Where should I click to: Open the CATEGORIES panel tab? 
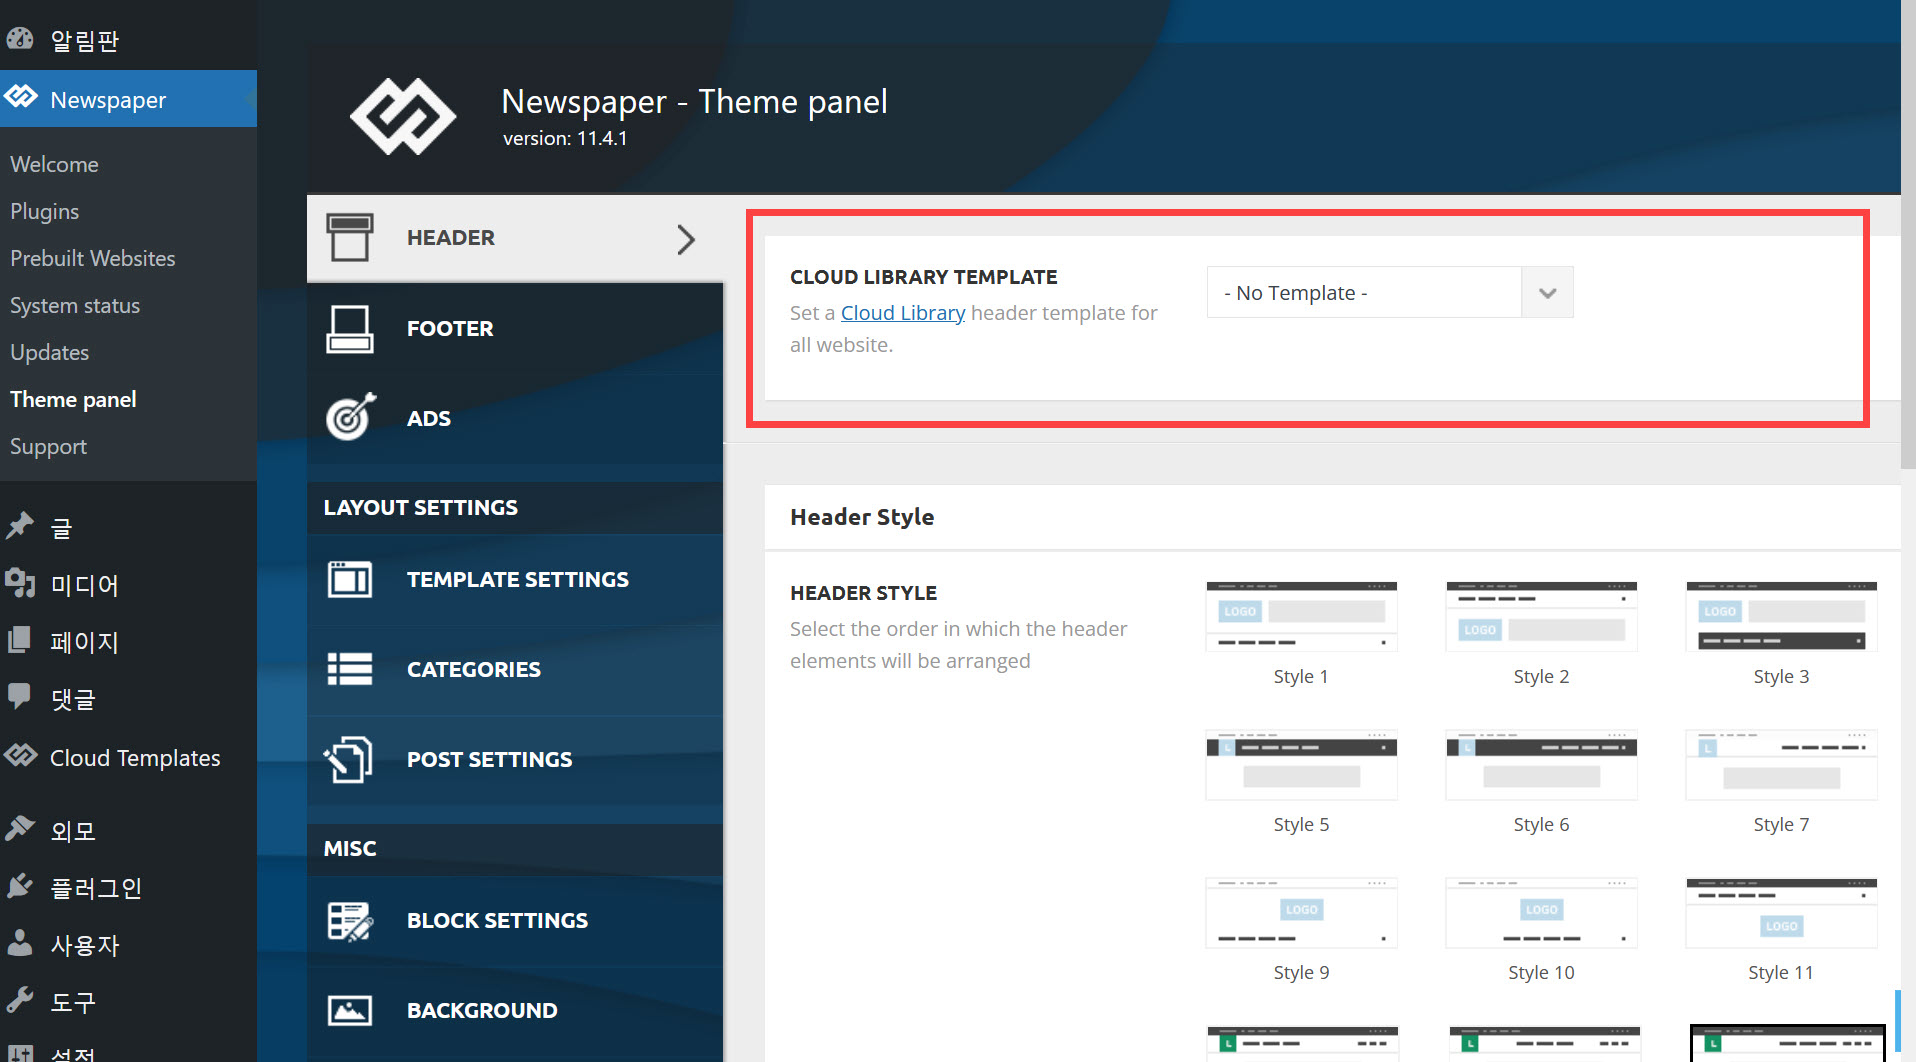514,670
